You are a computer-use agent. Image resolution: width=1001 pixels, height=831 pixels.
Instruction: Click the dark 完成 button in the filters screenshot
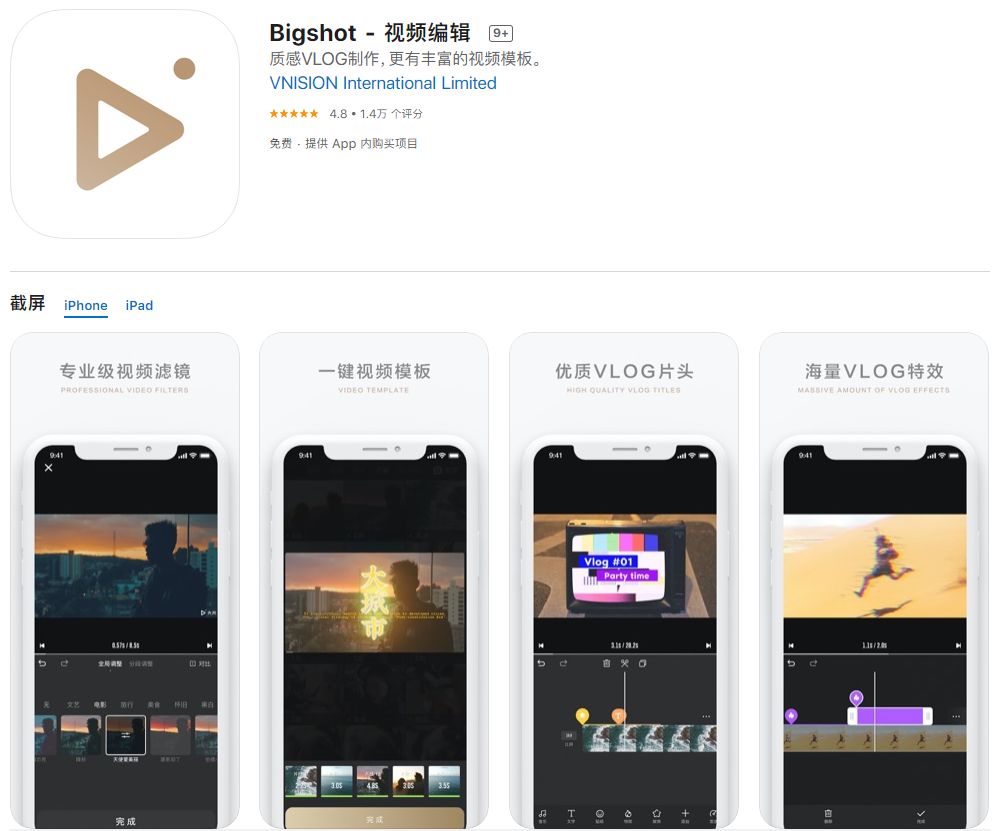(x=126, y=820)
